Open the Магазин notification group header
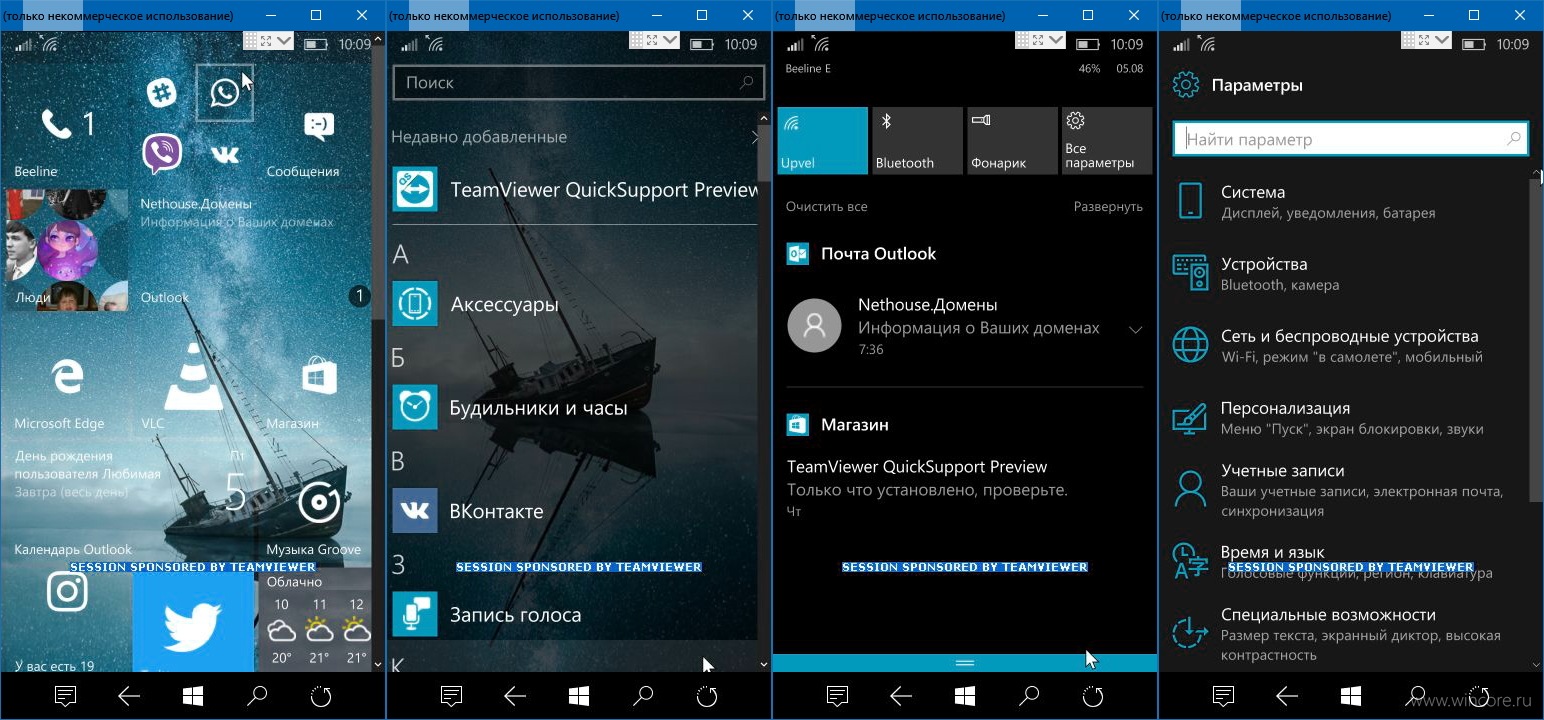 (x=838, y=424)
